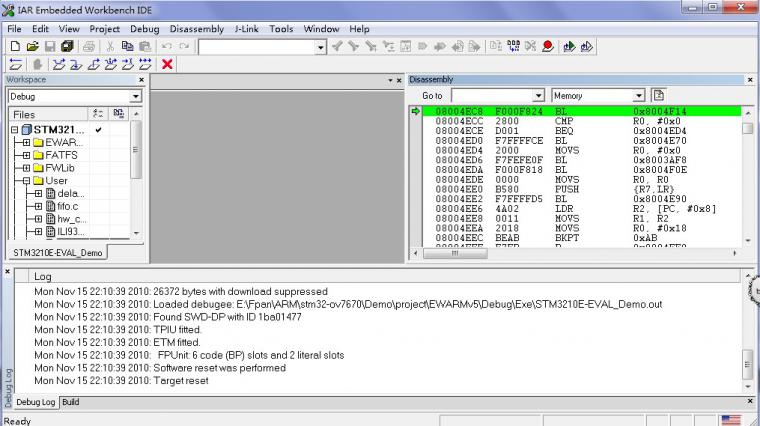
Task: Open the File menu
Action: click(14, 29)
